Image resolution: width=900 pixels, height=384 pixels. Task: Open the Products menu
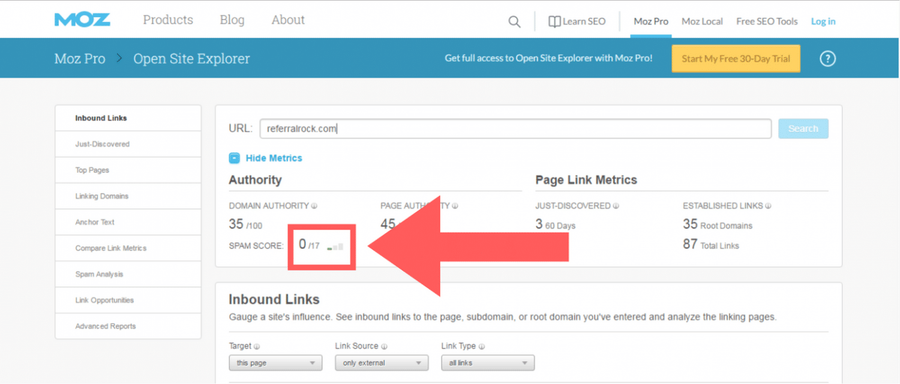pyautogui.click(x=168, y=20)
